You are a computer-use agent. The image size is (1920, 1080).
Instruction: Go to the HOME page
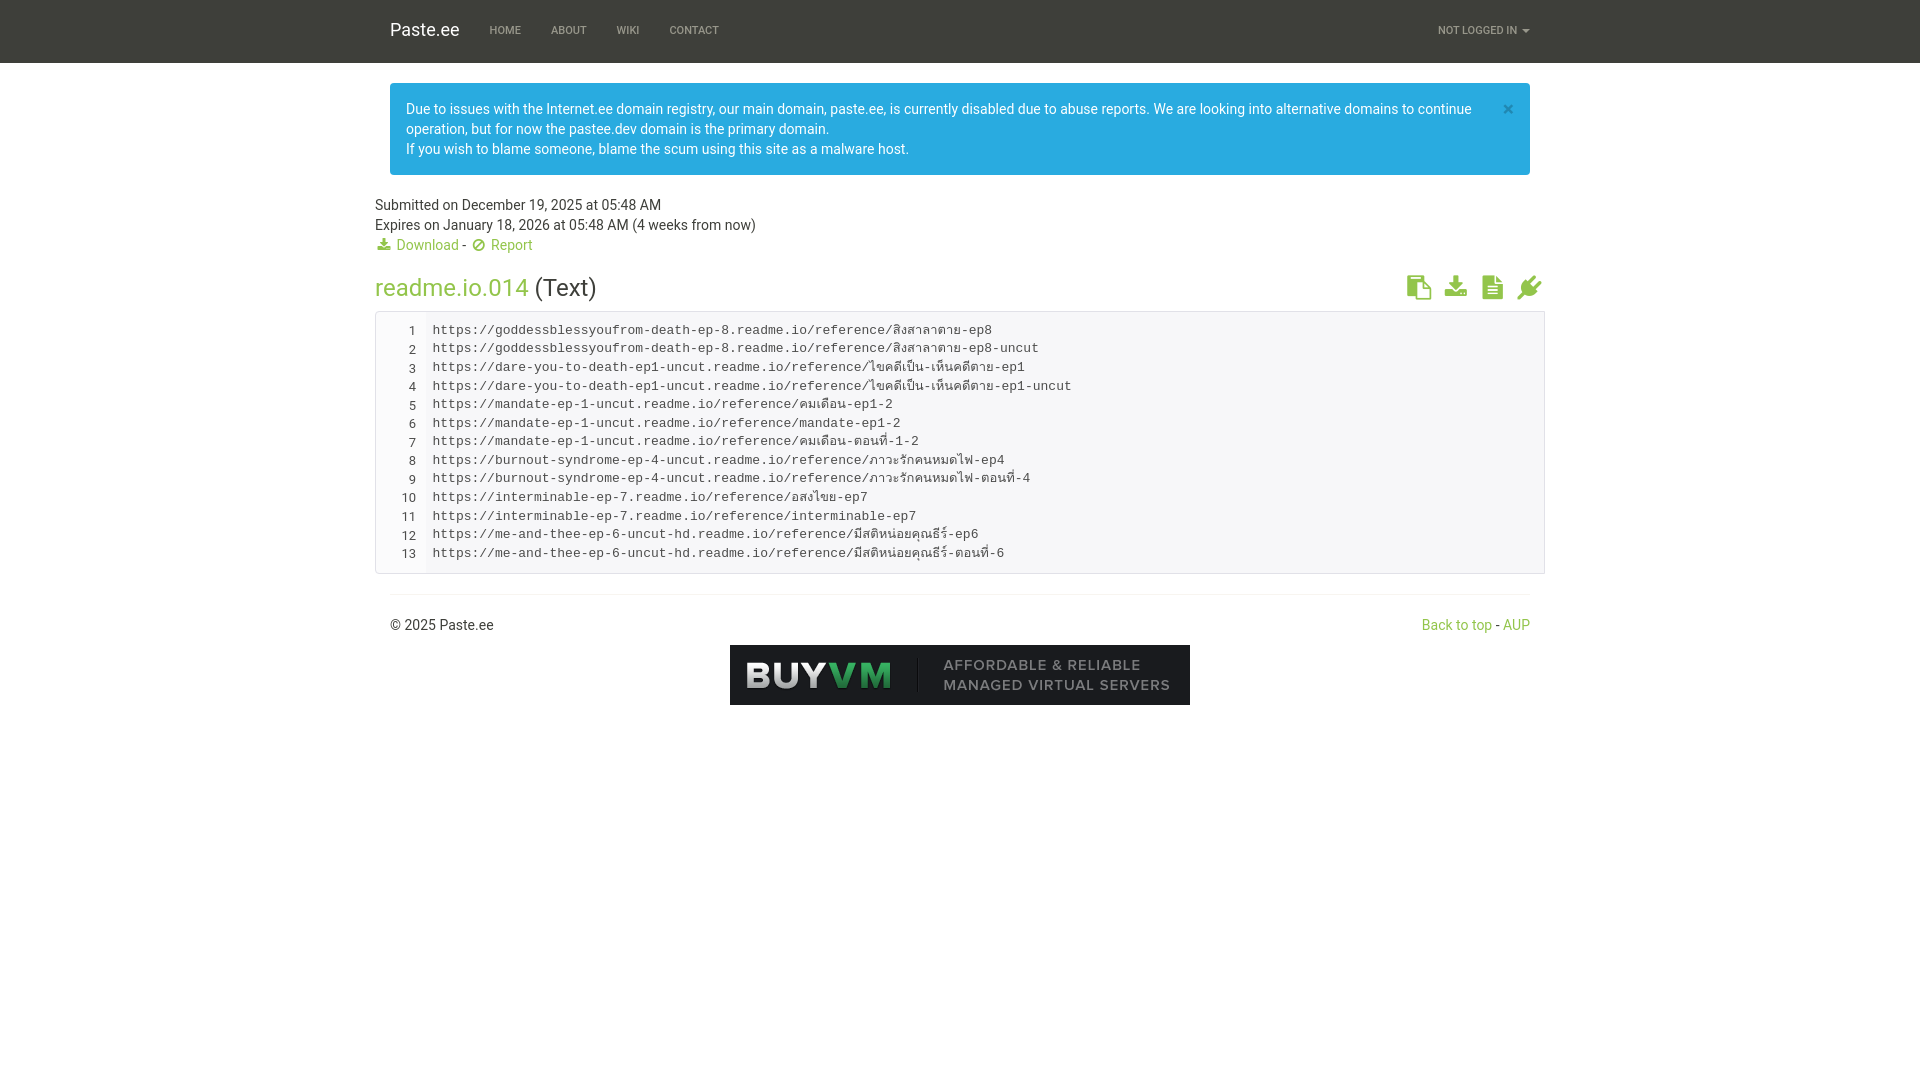pos(505,31)
